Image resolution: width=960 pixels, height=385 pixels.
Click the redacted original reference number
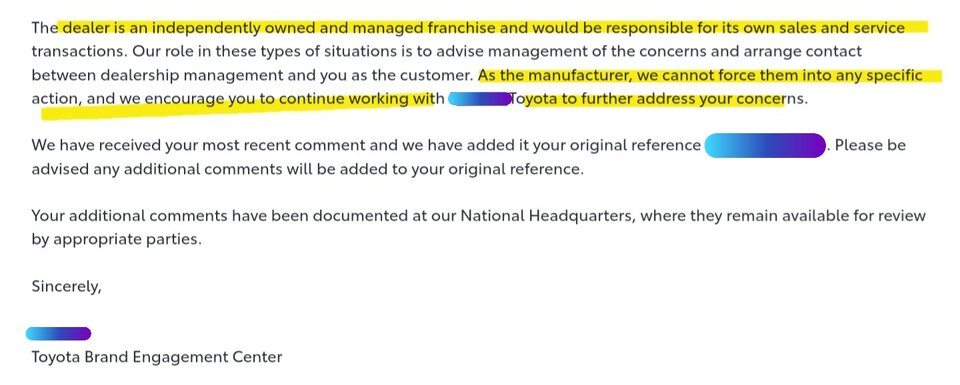(765, 146)
